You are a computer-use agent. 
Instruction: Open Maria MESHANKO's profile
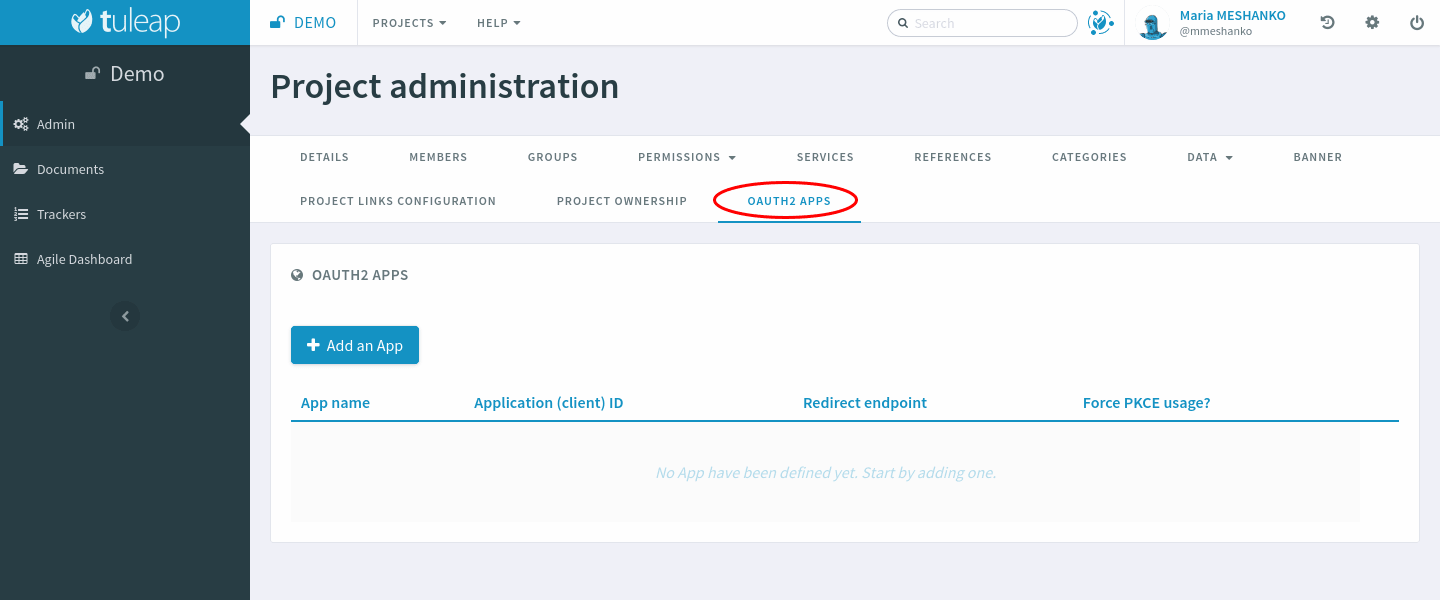click(x=1232, y=15)
